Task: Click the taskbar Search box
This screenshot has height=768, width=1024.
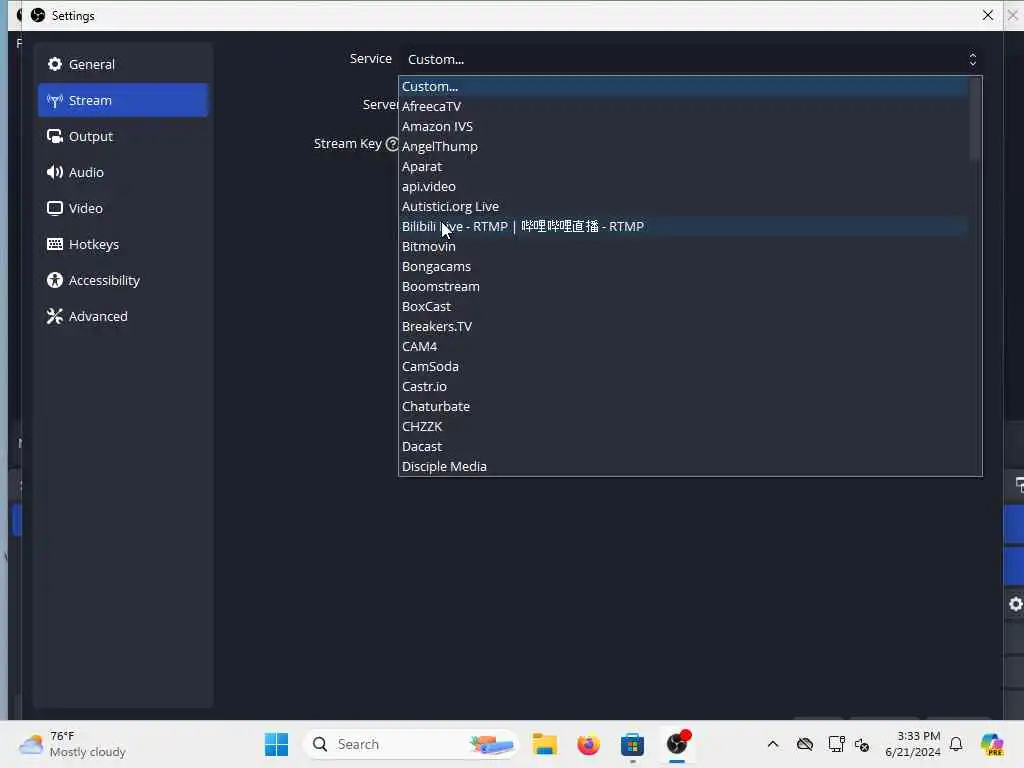Action: [x=411, y=744]
